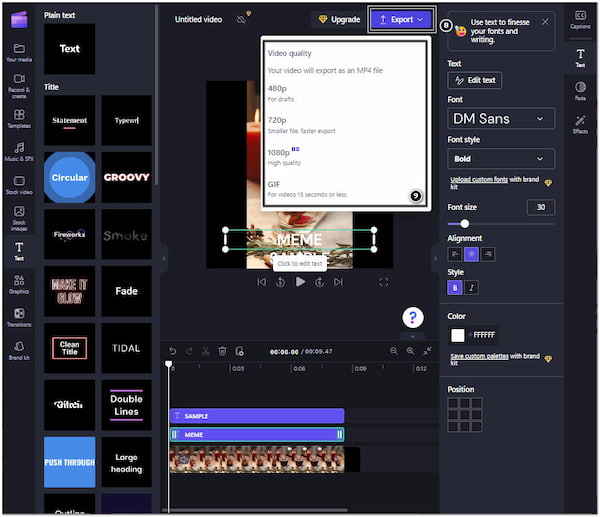The image size is (600, 517).
Task: Open Upload custom fonts link
Action: 479,179
